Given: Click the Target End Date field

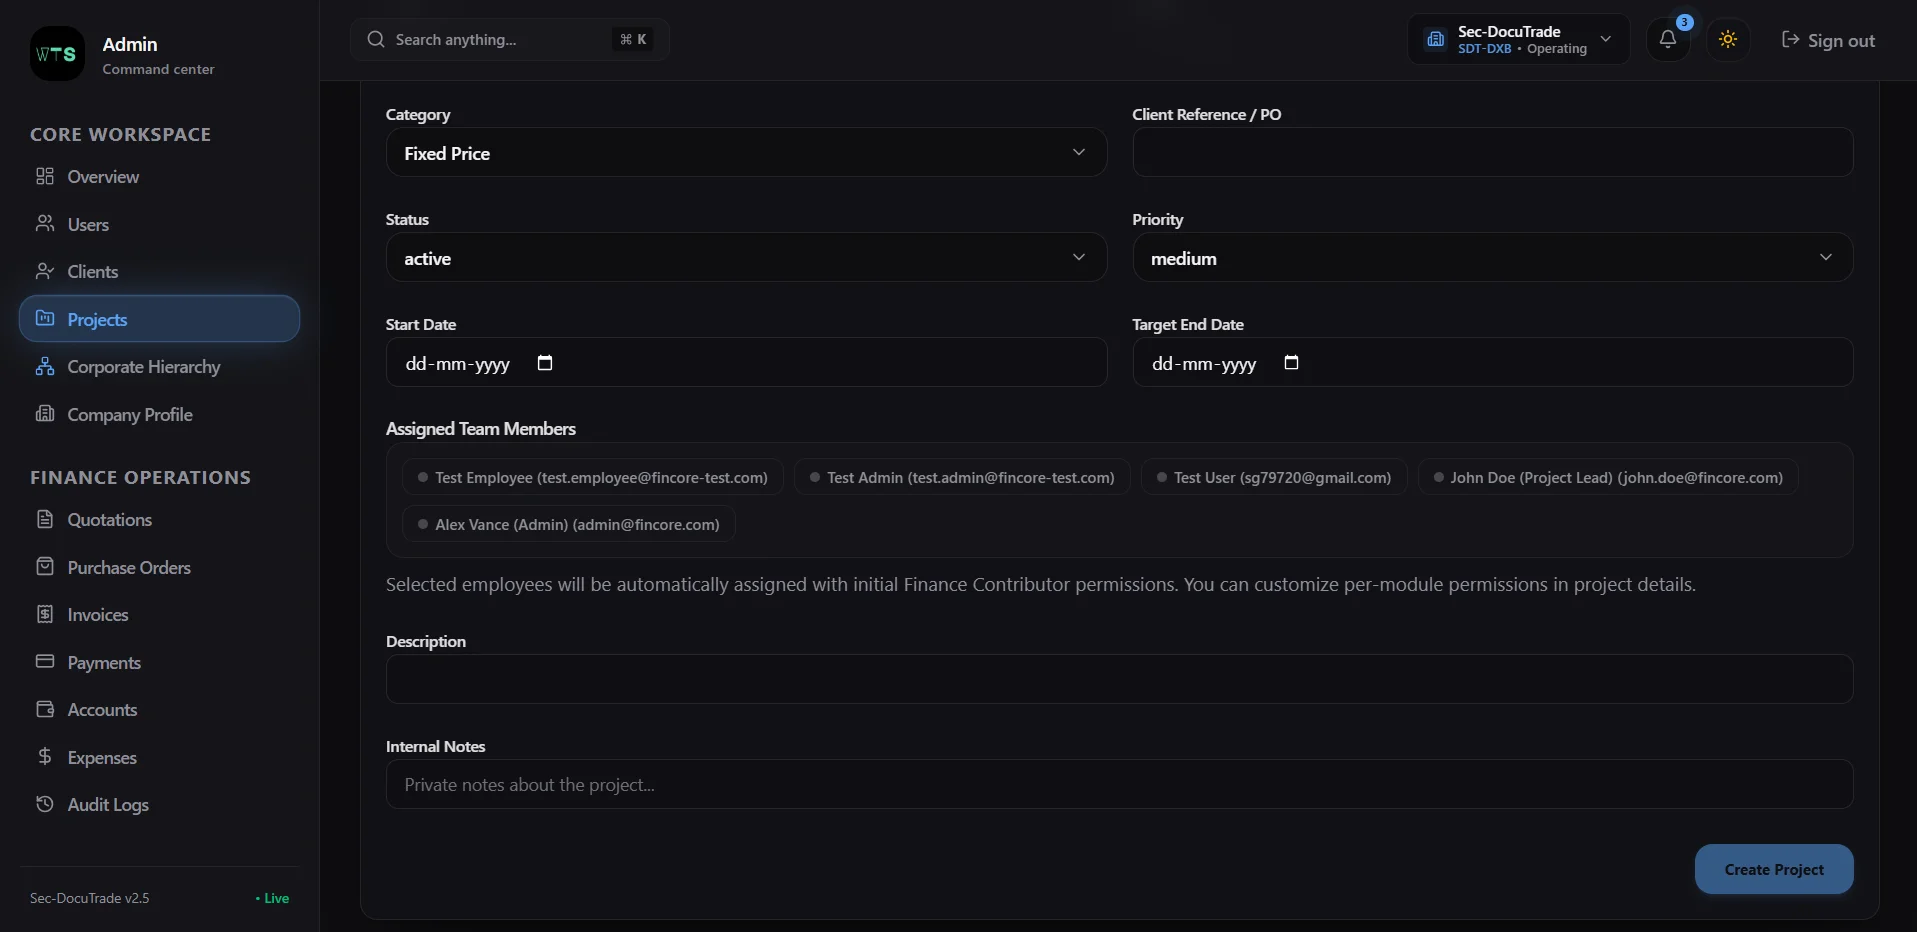Looking at the screenshot, I should click(x=1492, y=363).
